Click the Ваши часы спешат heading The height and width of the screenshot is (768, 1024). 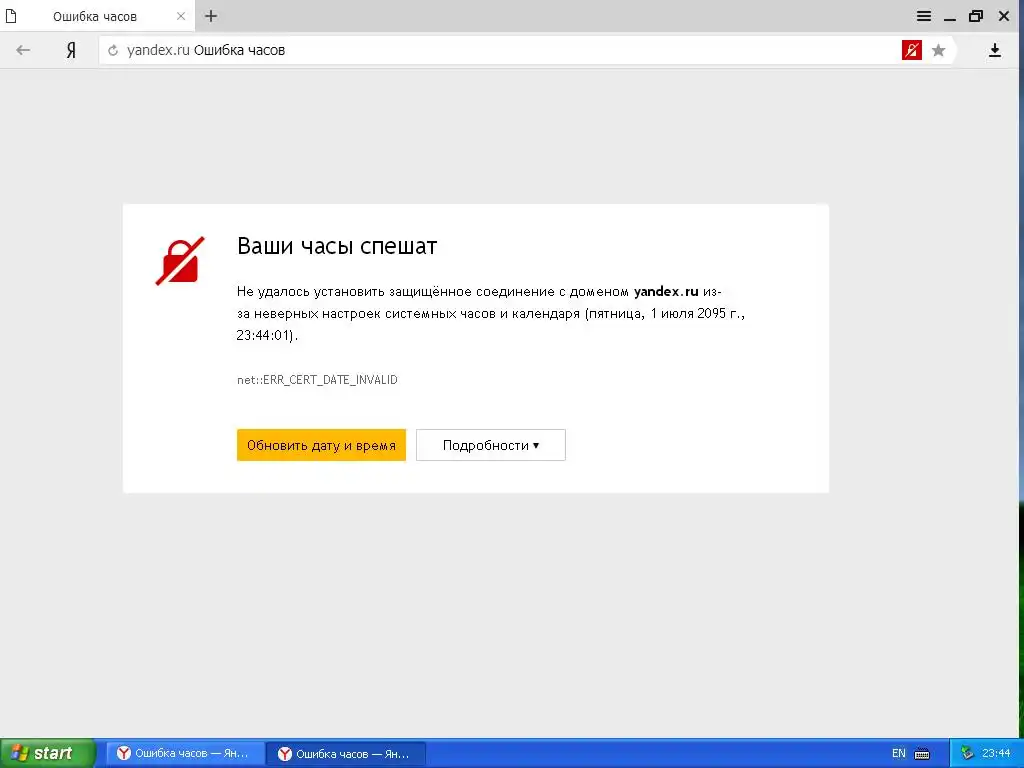[x=337, y=246]
